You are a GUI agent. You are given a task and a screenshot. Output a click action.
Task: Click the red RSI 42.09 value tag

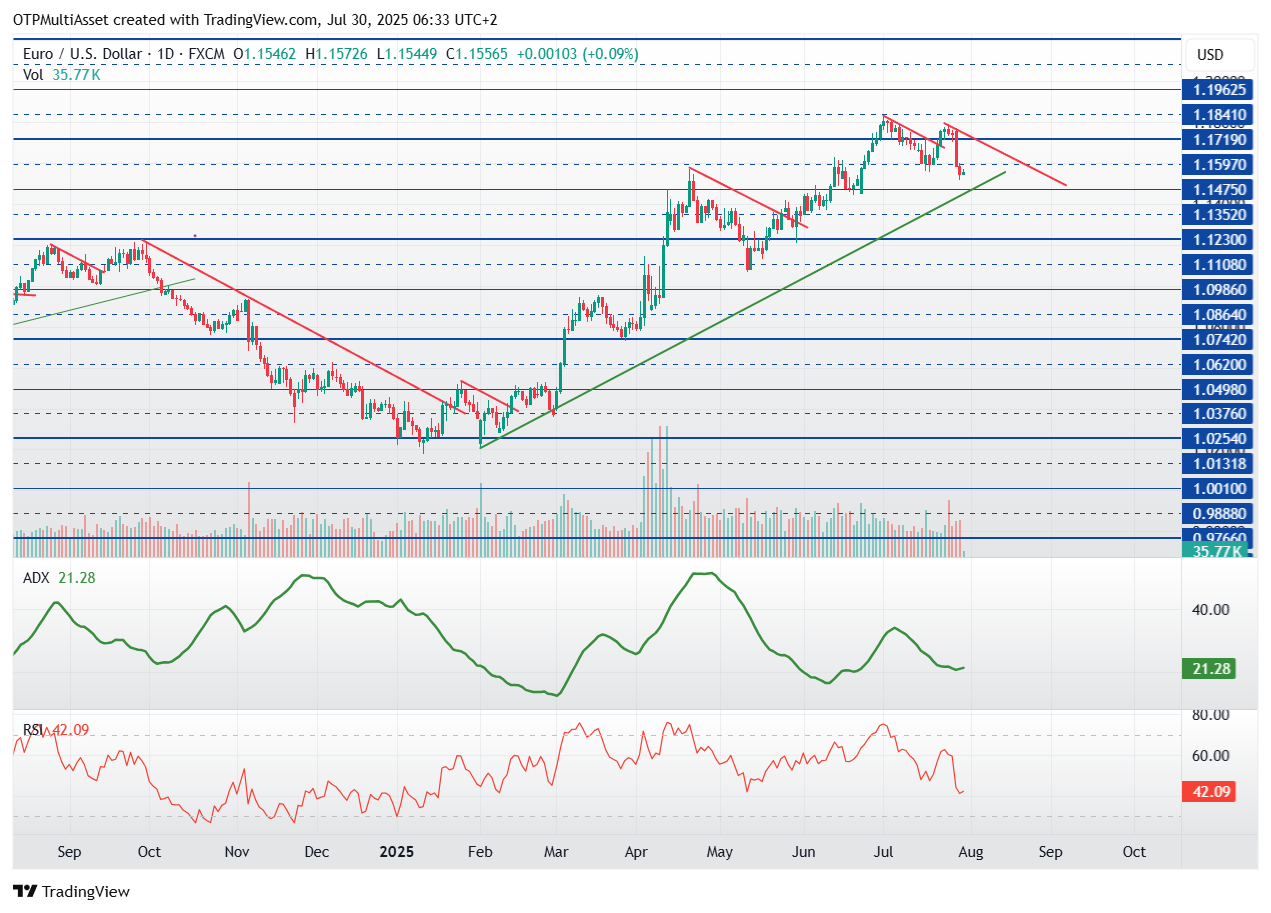pos(1210,792)
